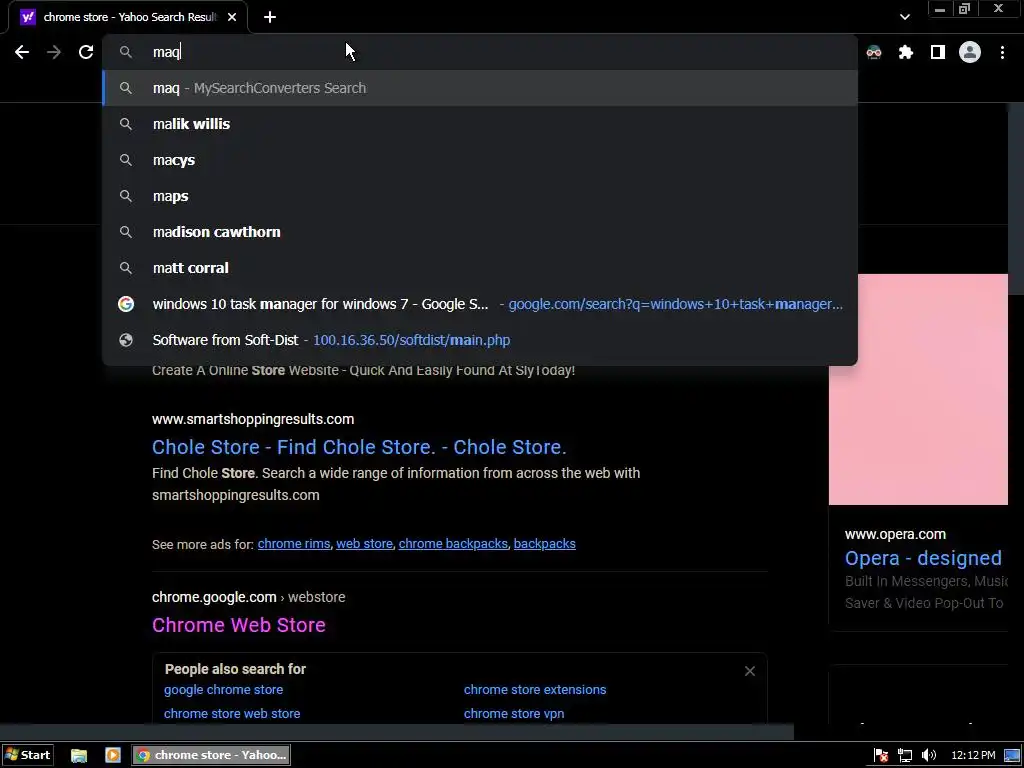Toggle the side panel icon
Image resolution: width=1024 pixels, height=768 pixels.
(937, 52)
